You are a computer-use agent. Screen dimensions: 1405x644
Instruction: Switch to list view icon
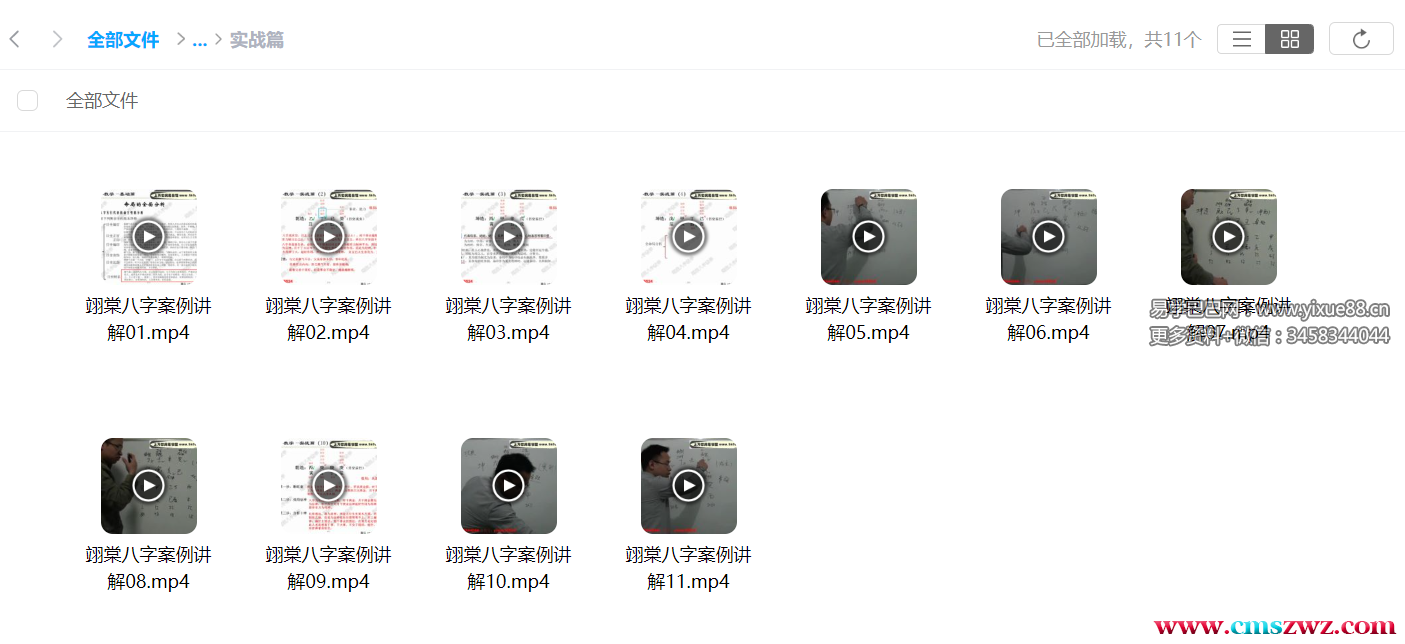1241,39
